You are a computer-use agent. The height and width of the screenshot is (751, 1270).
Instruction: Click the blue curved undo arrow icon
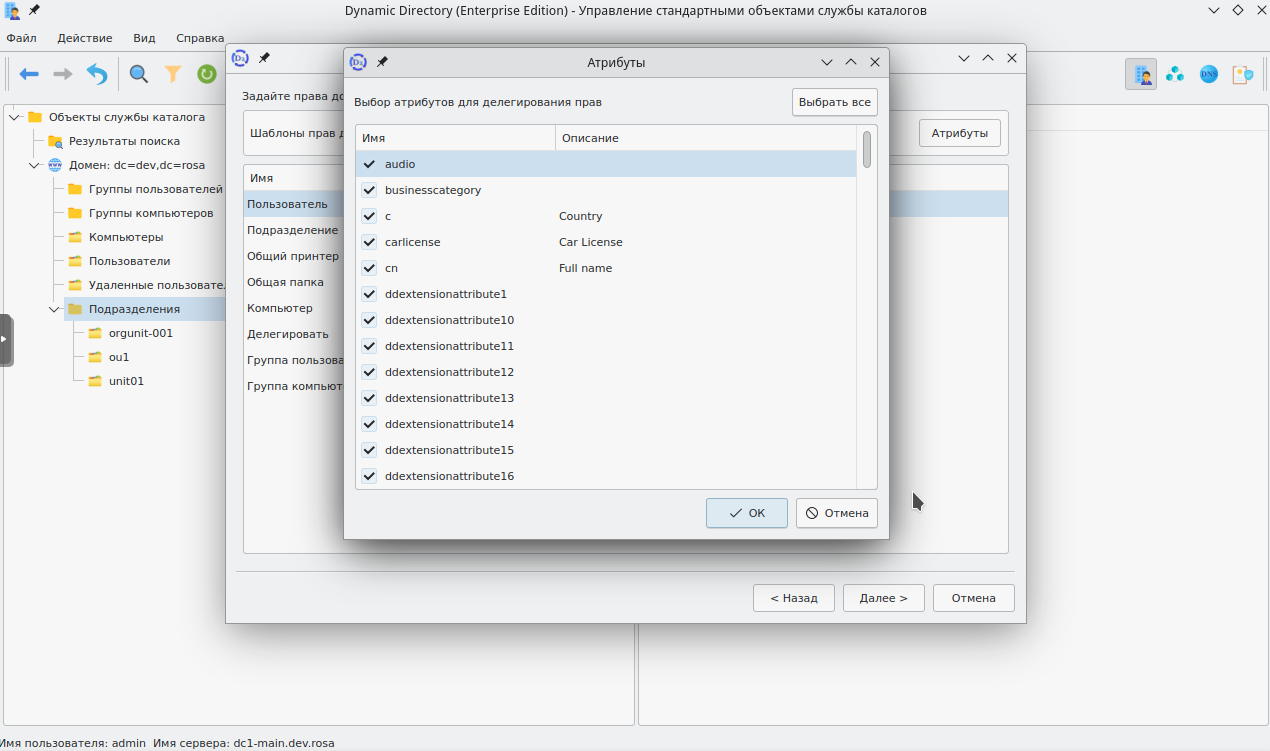coord(97,74)
